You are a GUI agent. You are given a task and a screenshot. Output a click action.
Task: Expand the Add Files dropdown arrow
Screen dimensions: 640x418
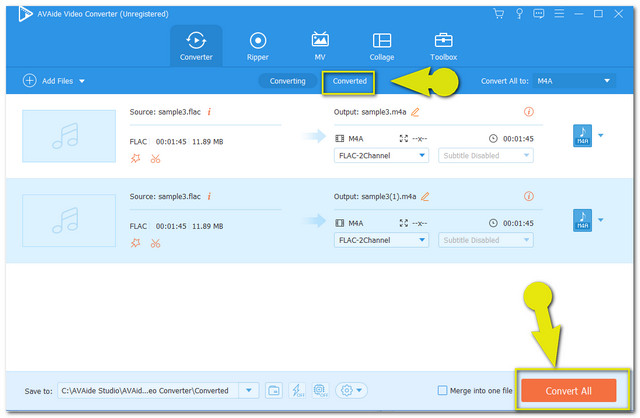(x=82, y=81)
